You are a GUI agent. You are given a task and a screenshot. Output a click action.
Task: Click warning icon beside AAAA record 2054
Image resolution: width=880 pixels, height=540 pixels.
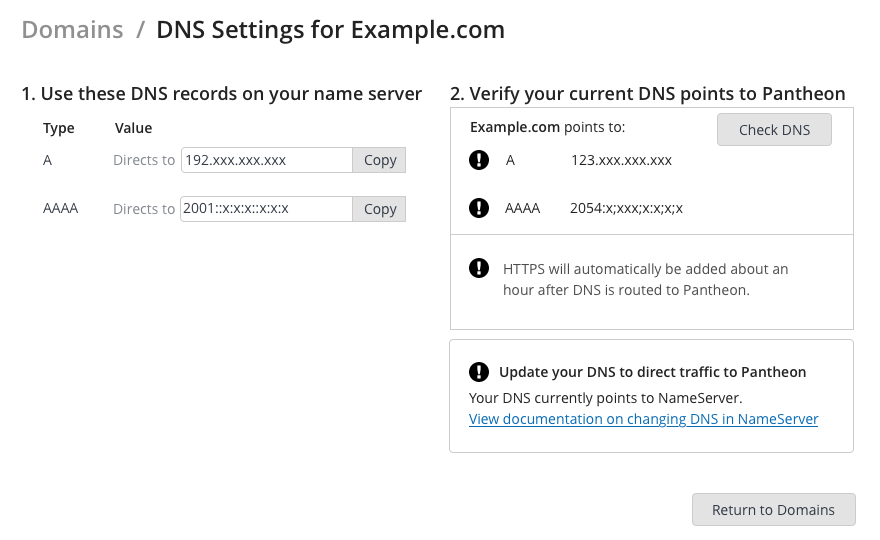(479, 208)
